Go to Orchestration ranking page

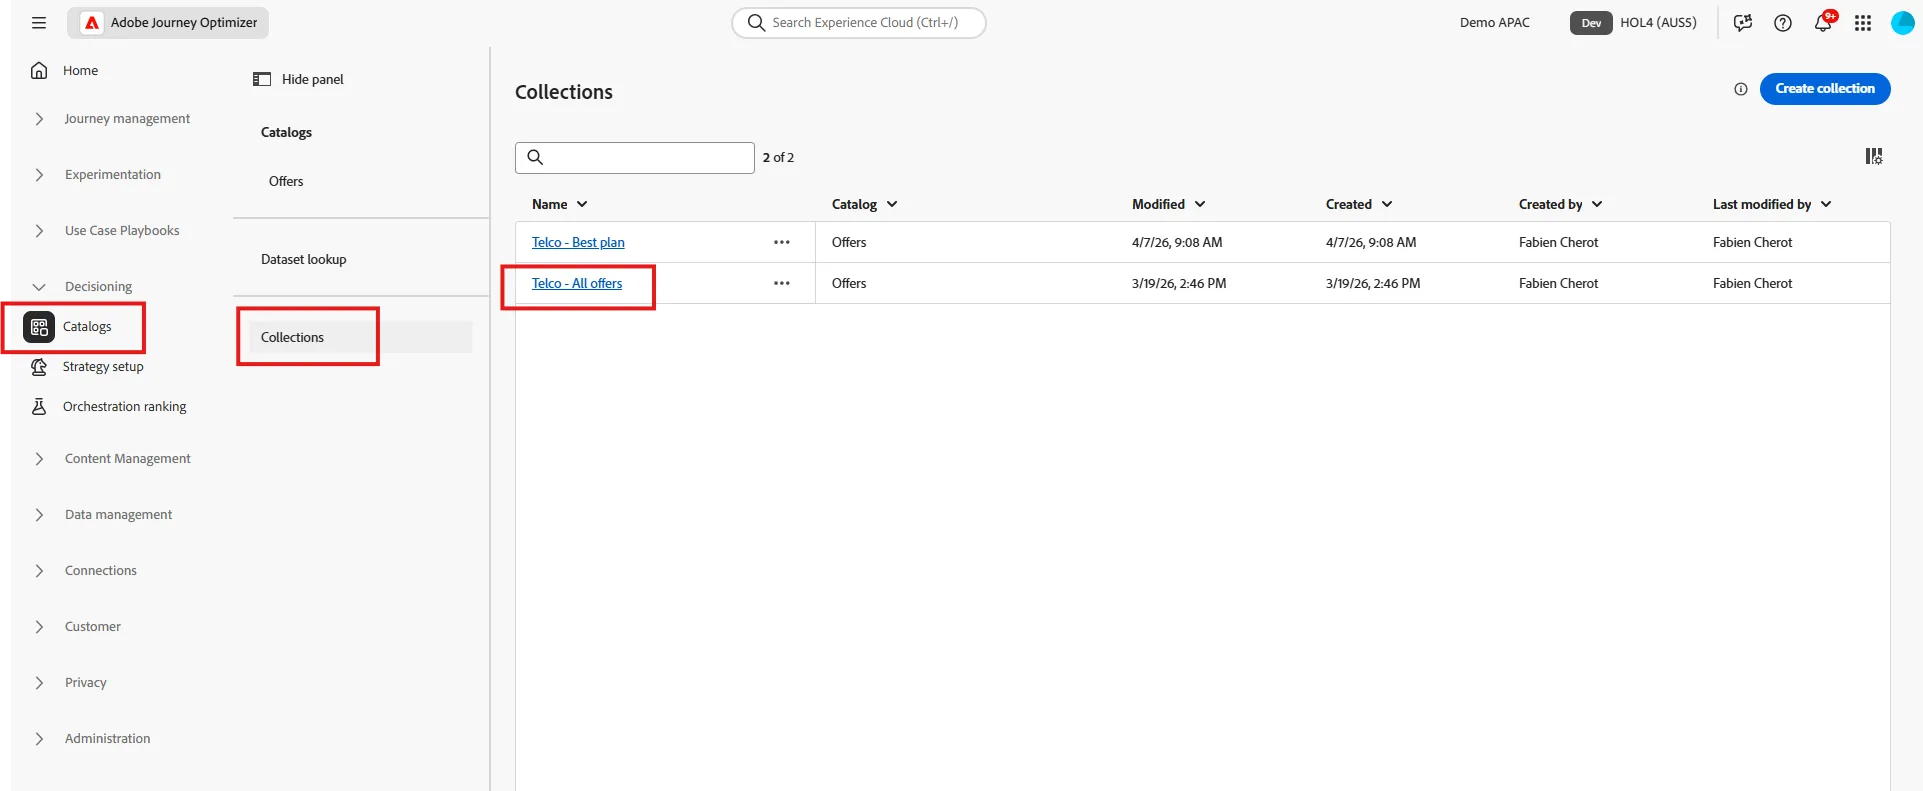pos(124,407)
